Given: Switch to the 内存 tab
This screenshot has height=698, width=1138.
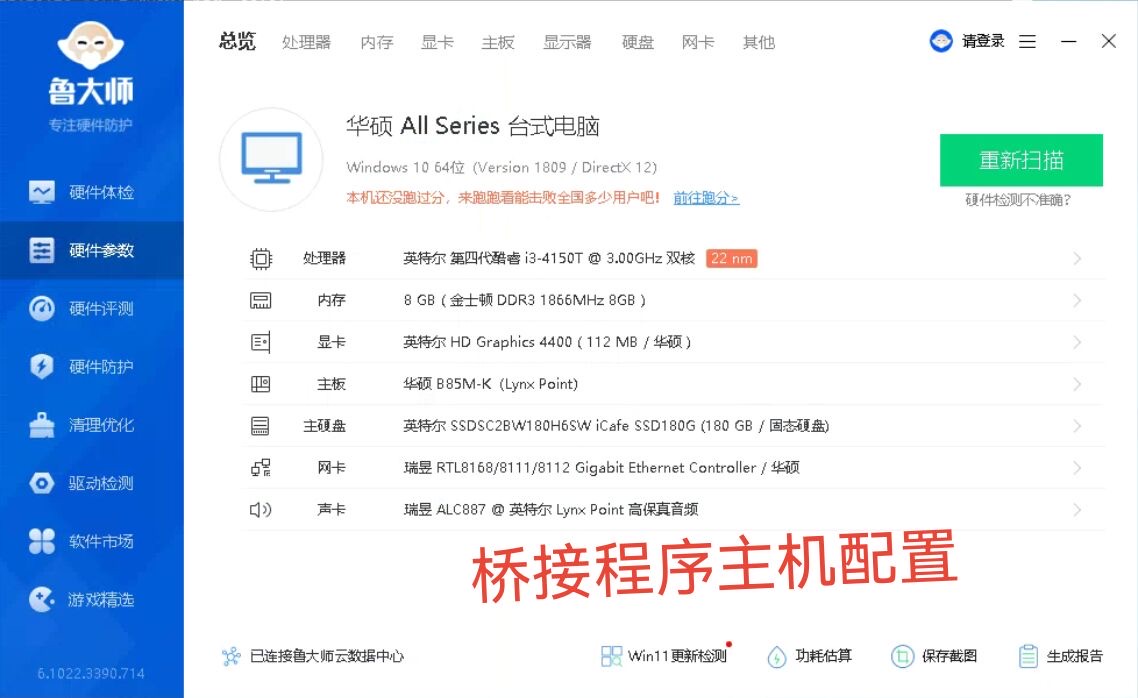Looking at the screenshot, I should coord(377,42).
